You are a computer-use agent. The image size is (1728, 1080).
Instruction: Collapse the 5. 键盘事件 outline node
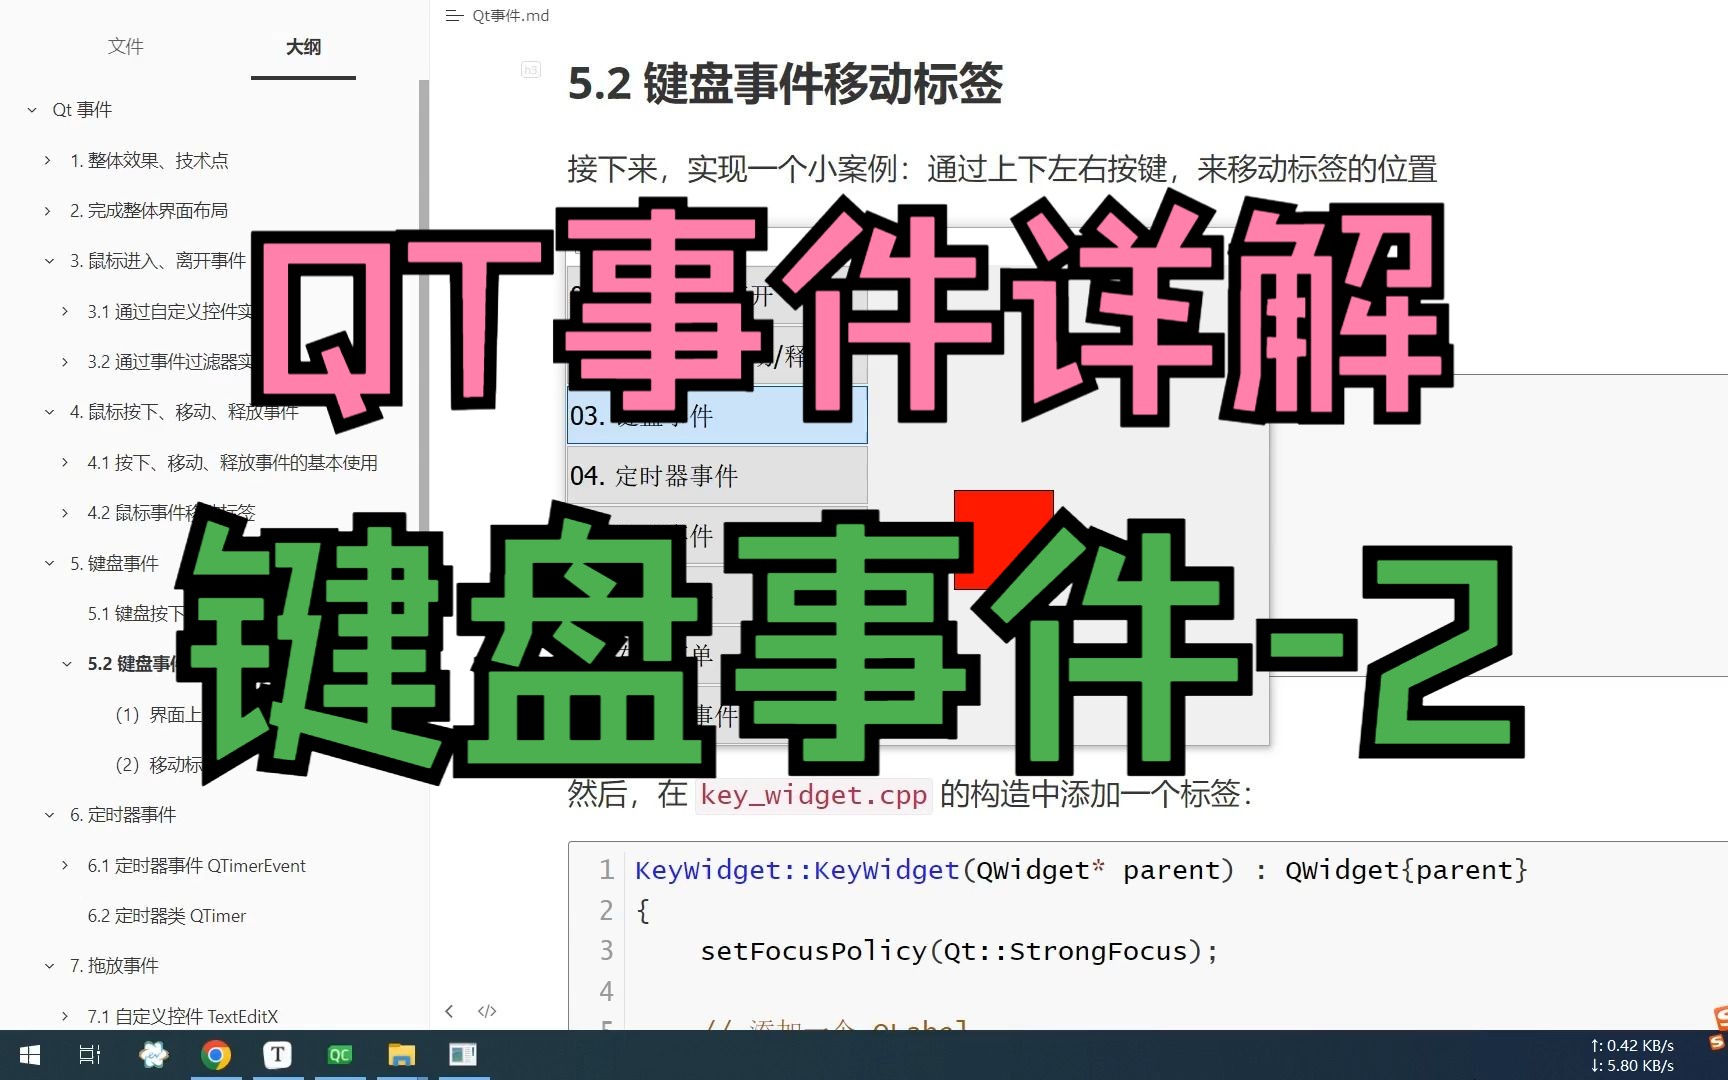[49, 563]
